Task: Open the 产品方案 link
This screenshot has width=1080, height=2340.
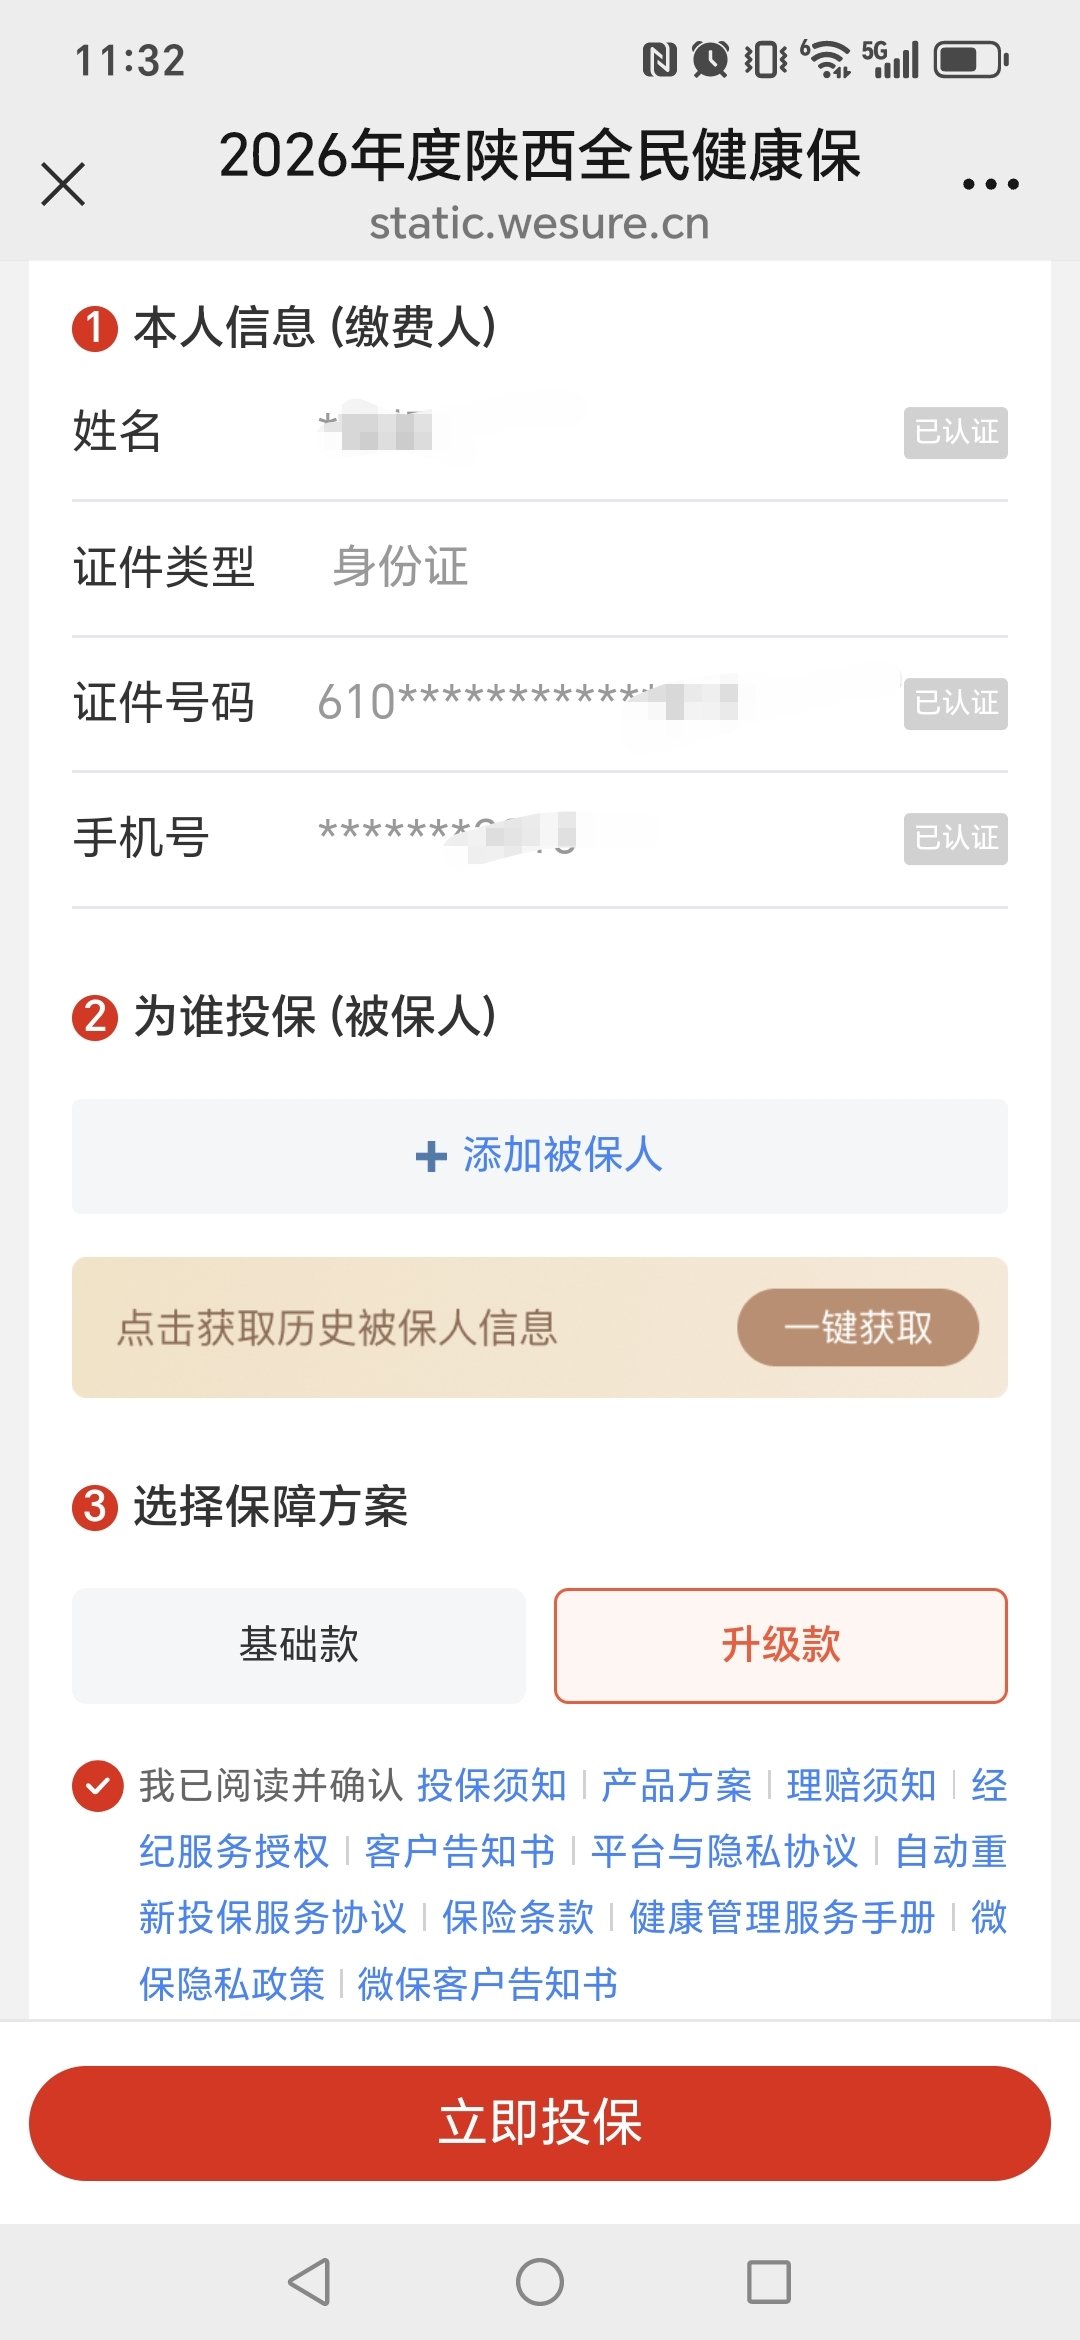Action: click(676, 1786)
